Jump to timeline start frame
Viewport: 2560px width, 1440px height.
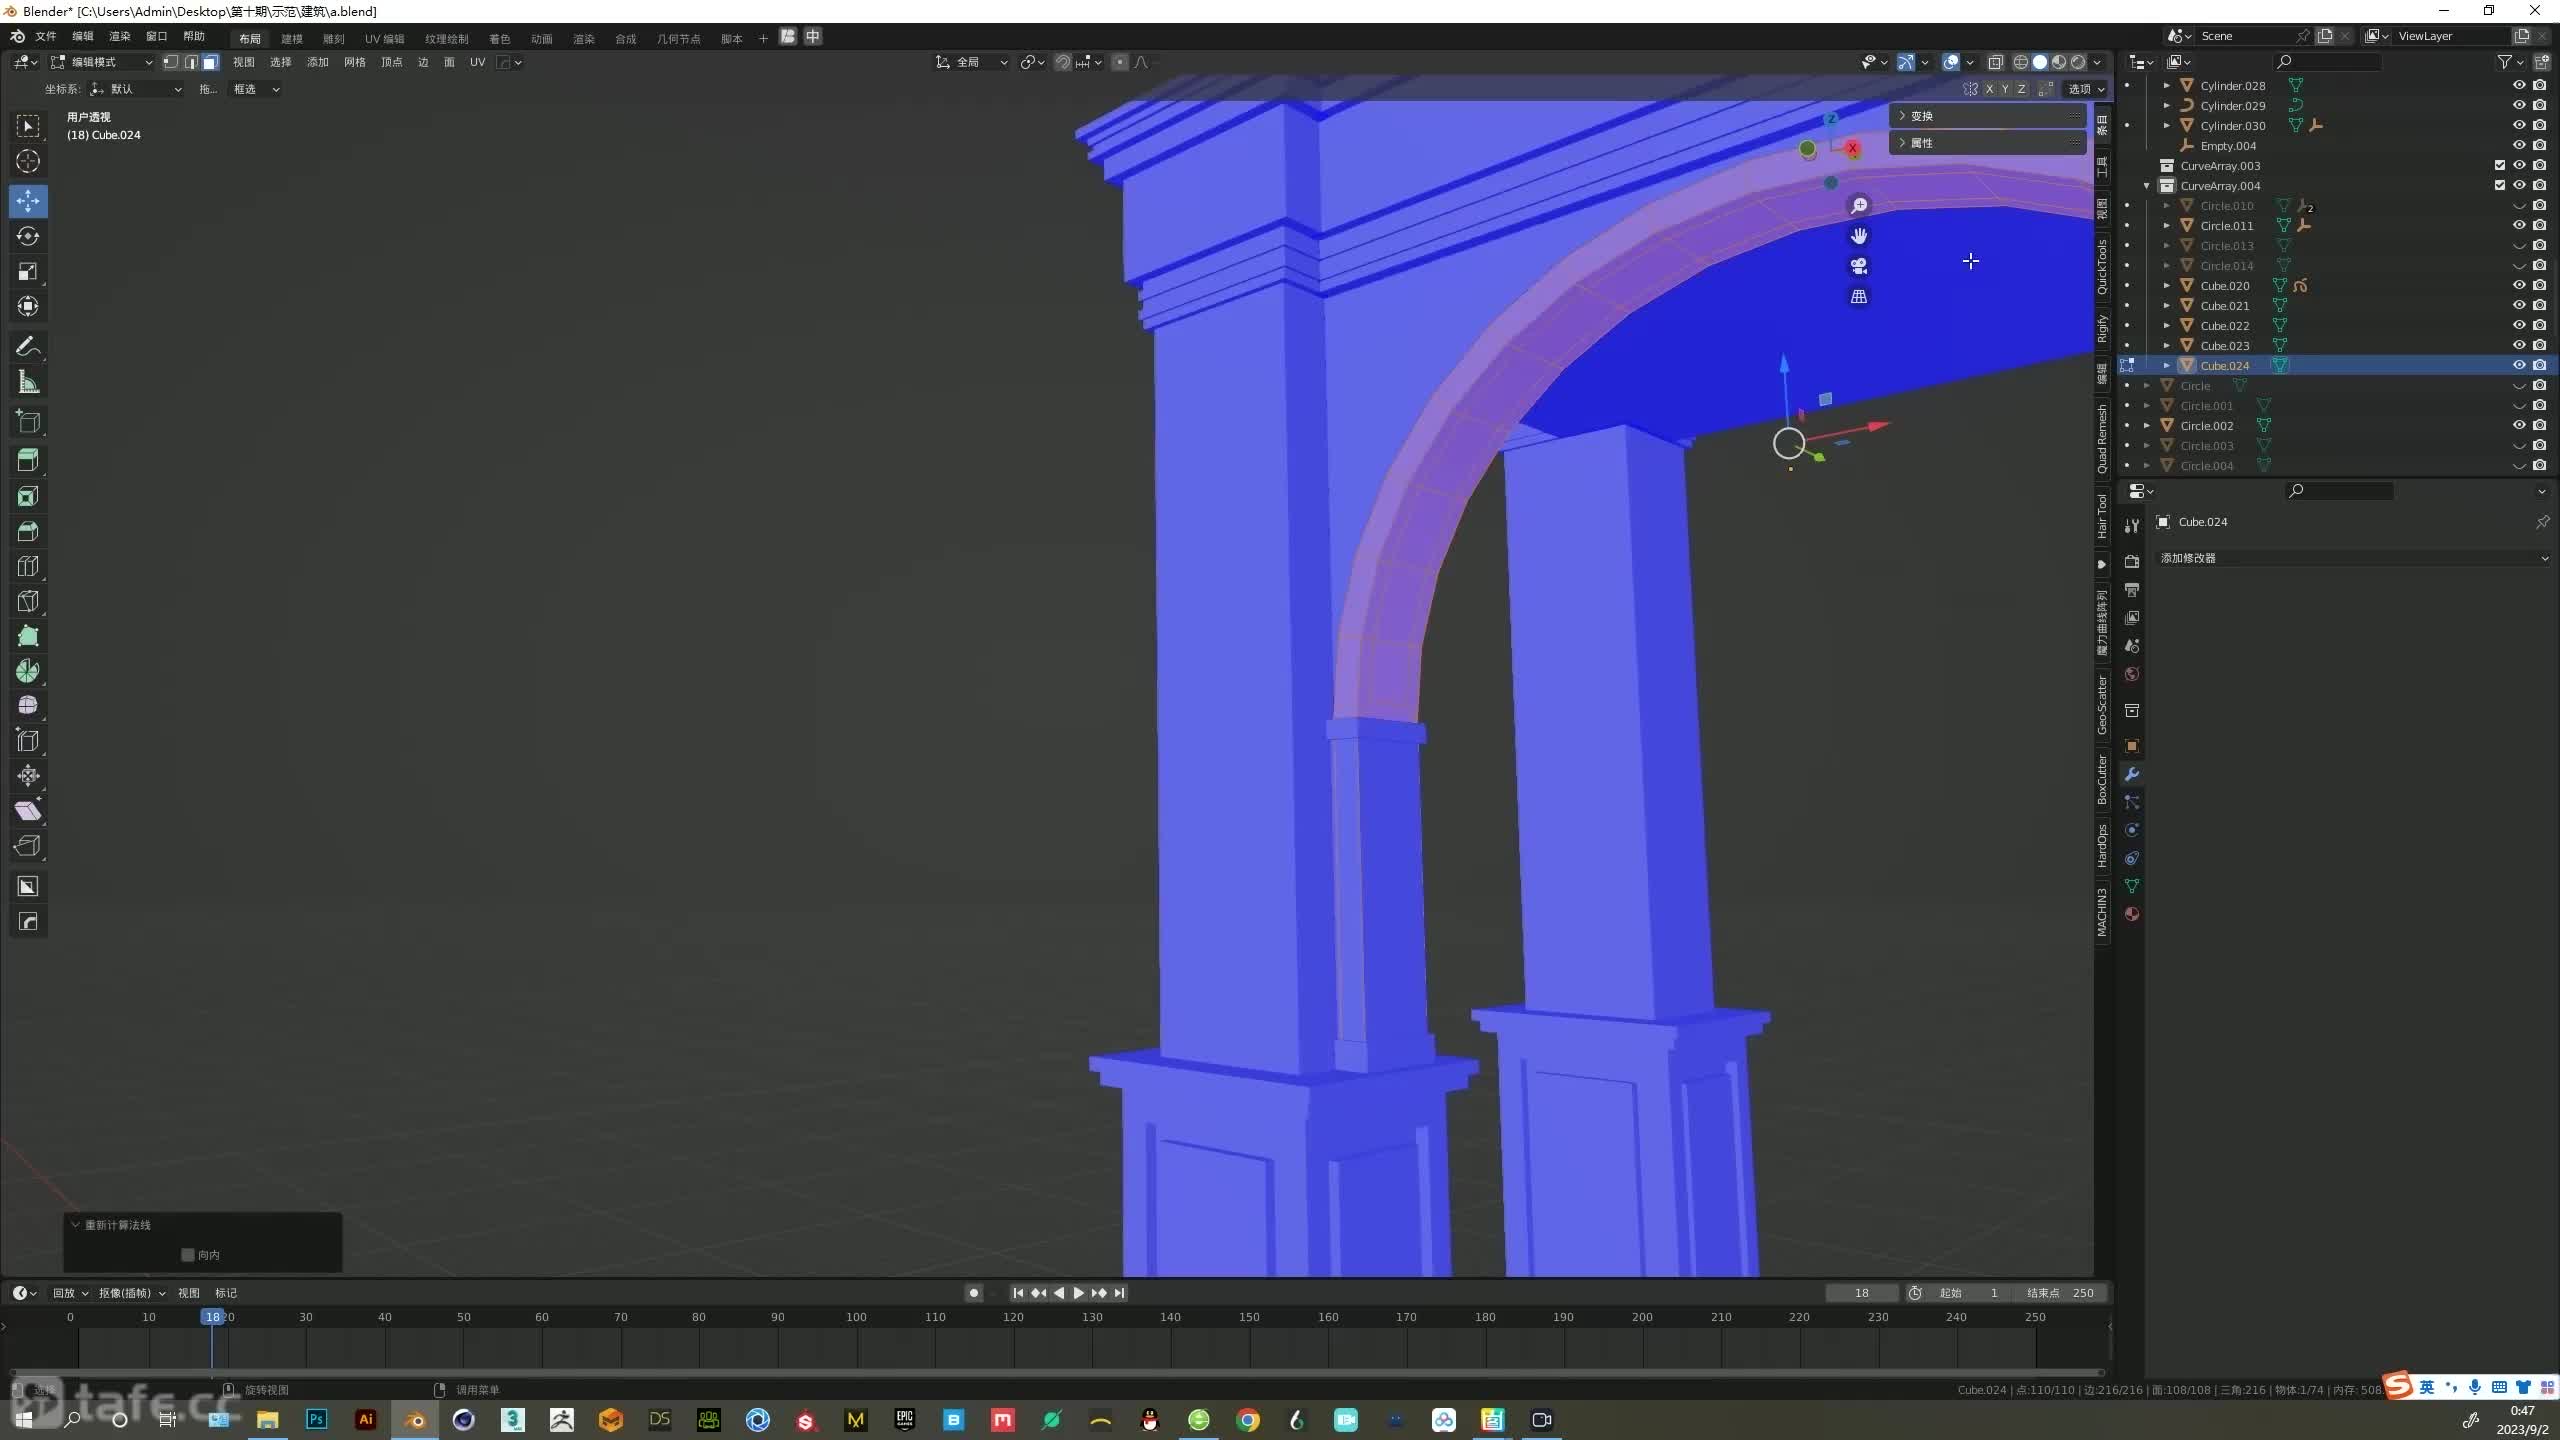(x=1018, y=1293)
